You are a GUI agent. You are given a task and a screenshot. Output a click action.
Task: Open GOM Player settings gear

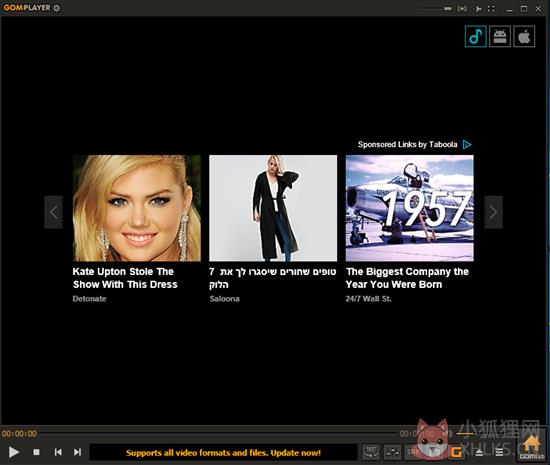point(56,8)
